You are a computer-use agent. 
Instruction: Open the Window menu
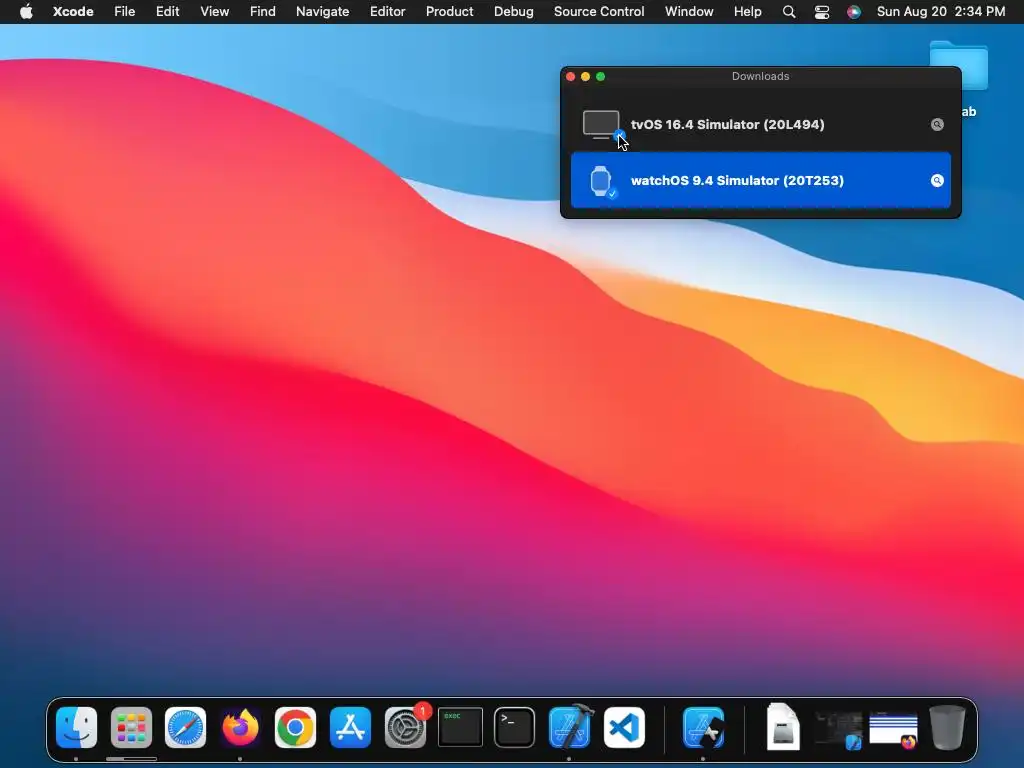(689, 12)
